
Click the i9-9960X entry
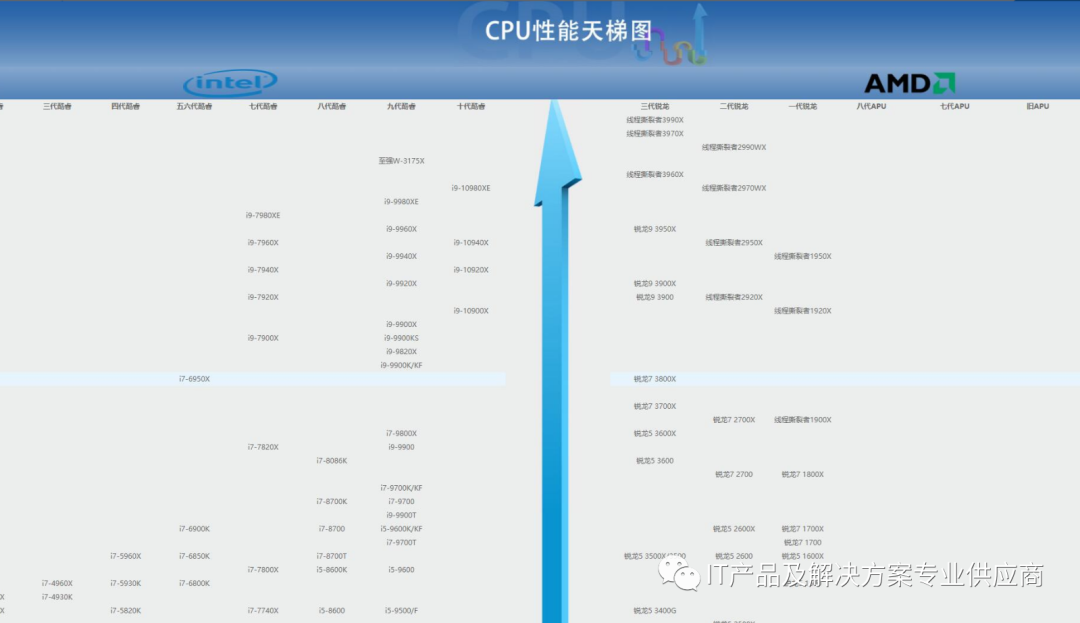(x=402, y=229)
